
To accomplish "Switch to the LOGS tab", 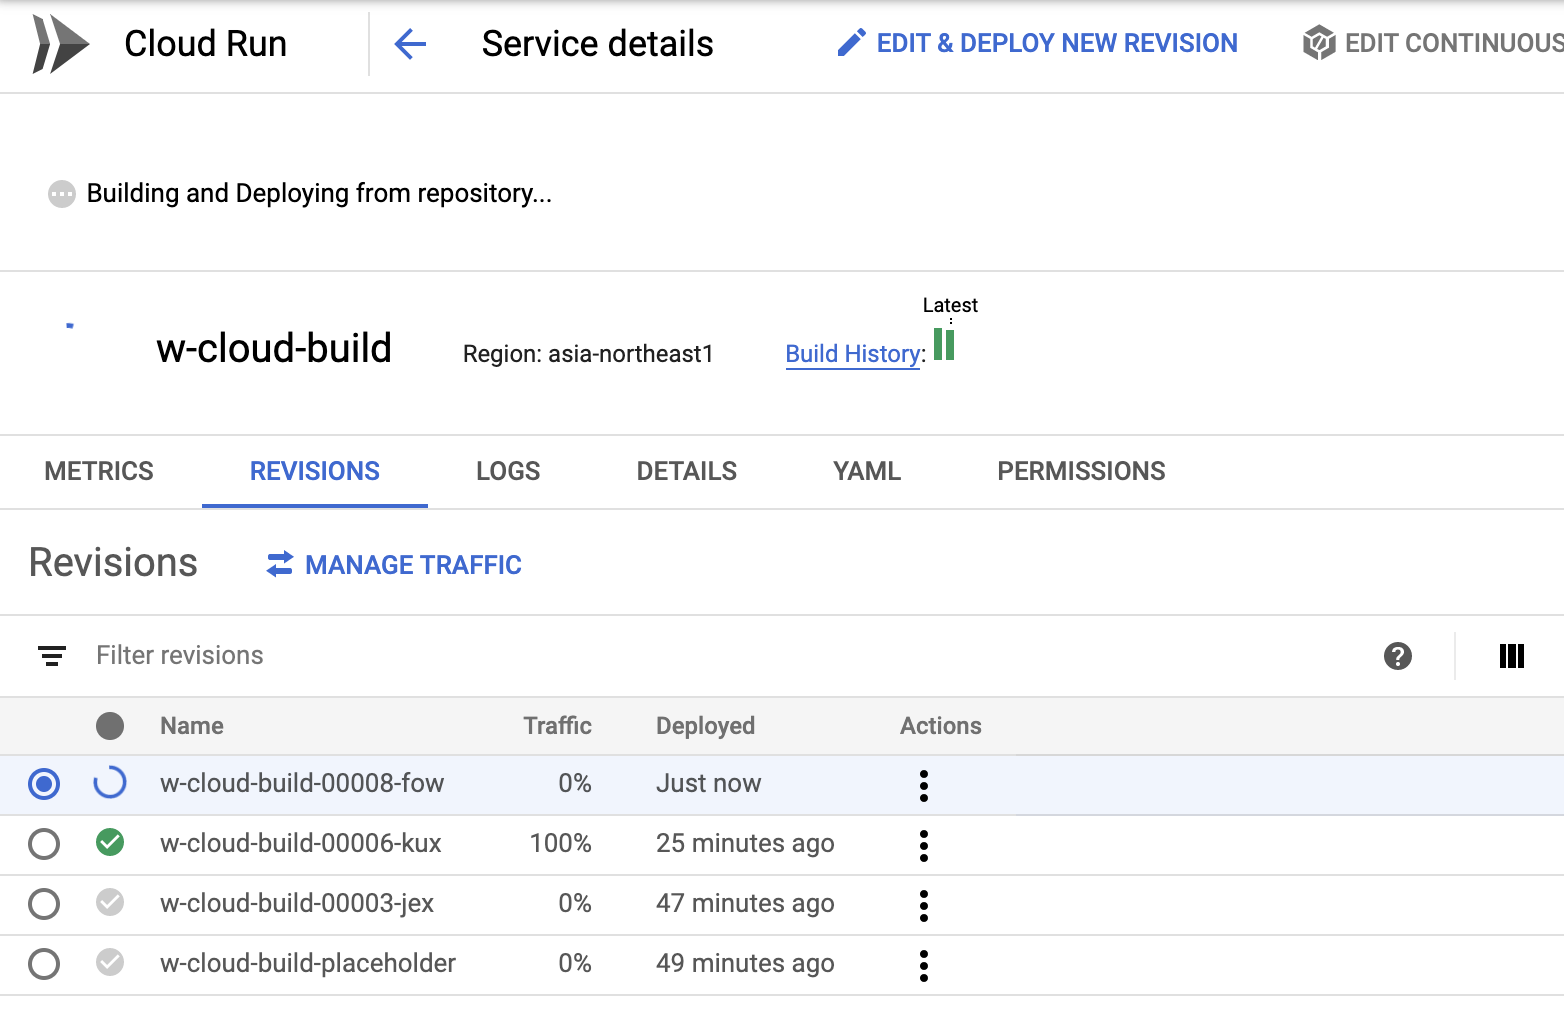I will tap(508, 471).
